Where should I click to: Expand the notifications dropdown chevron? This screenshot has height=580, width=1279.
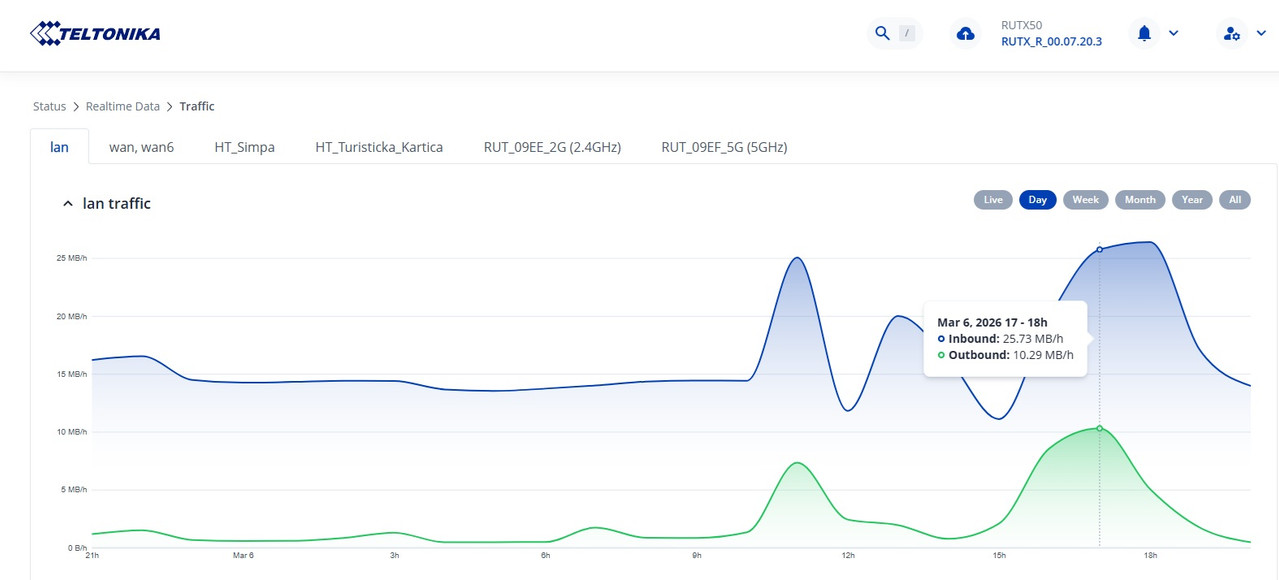pos(1174,33)
